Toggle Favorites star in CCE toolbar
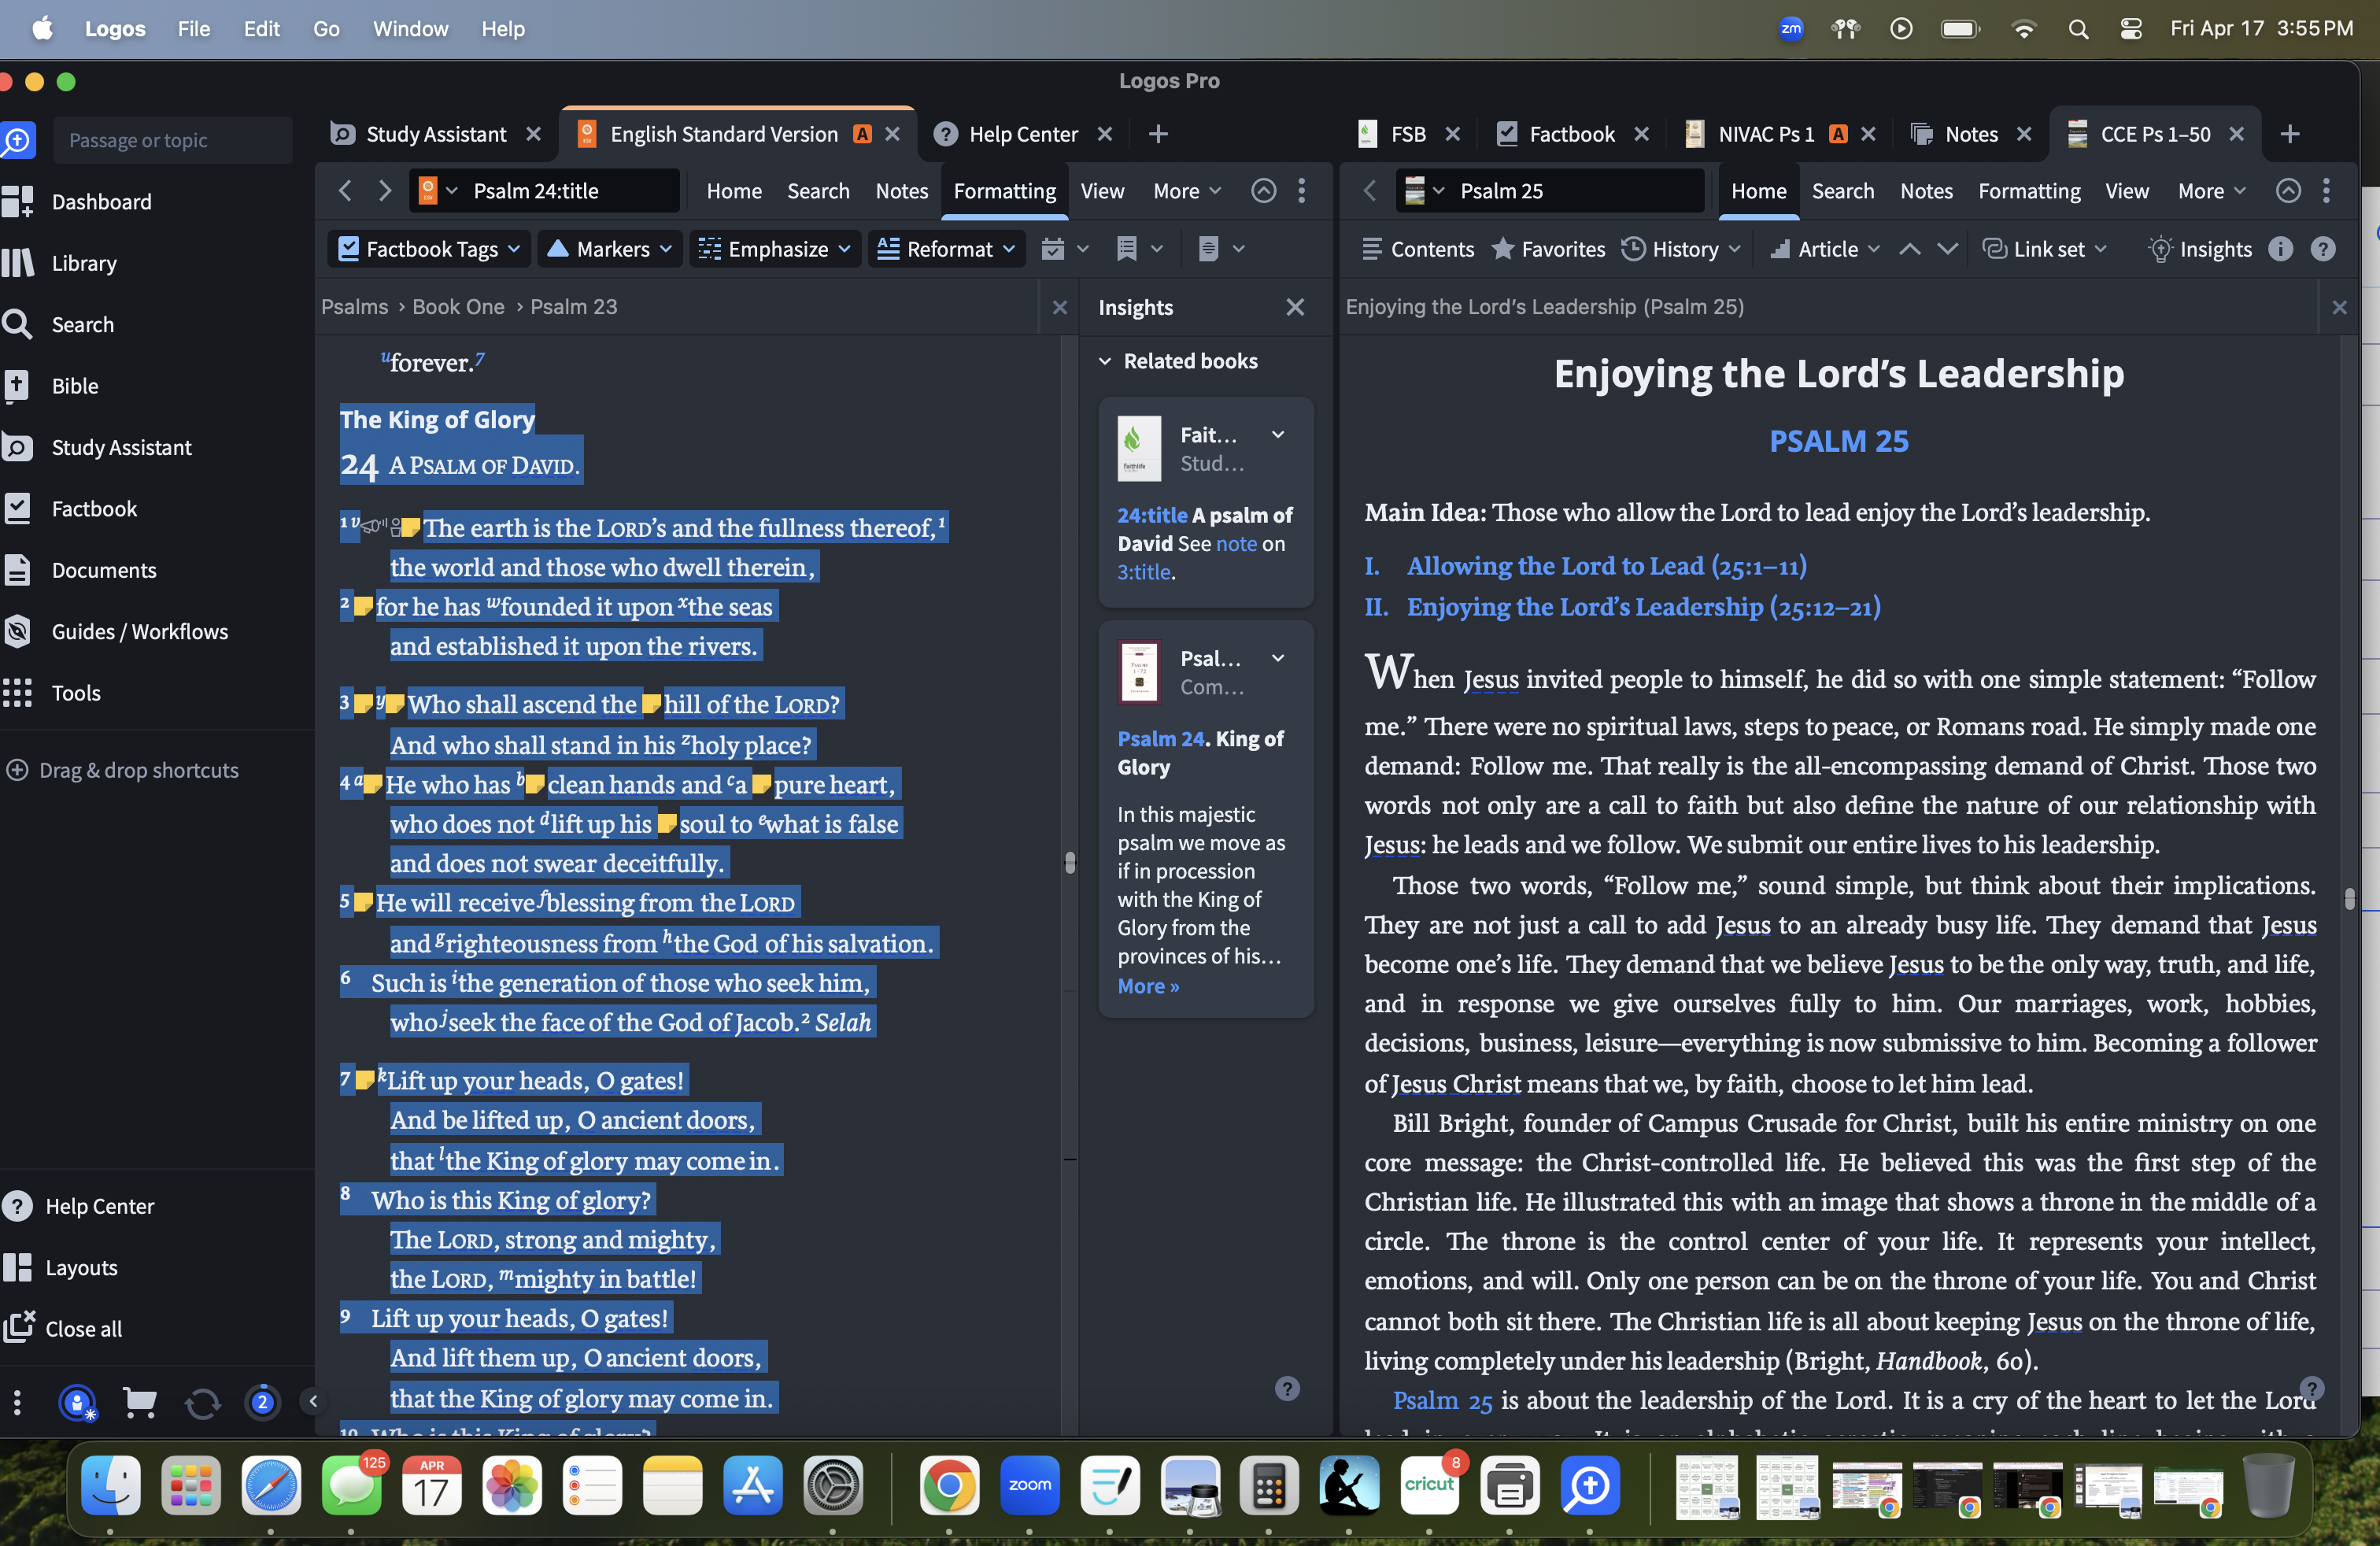 pyautogui.click(x=1548, y=249)
